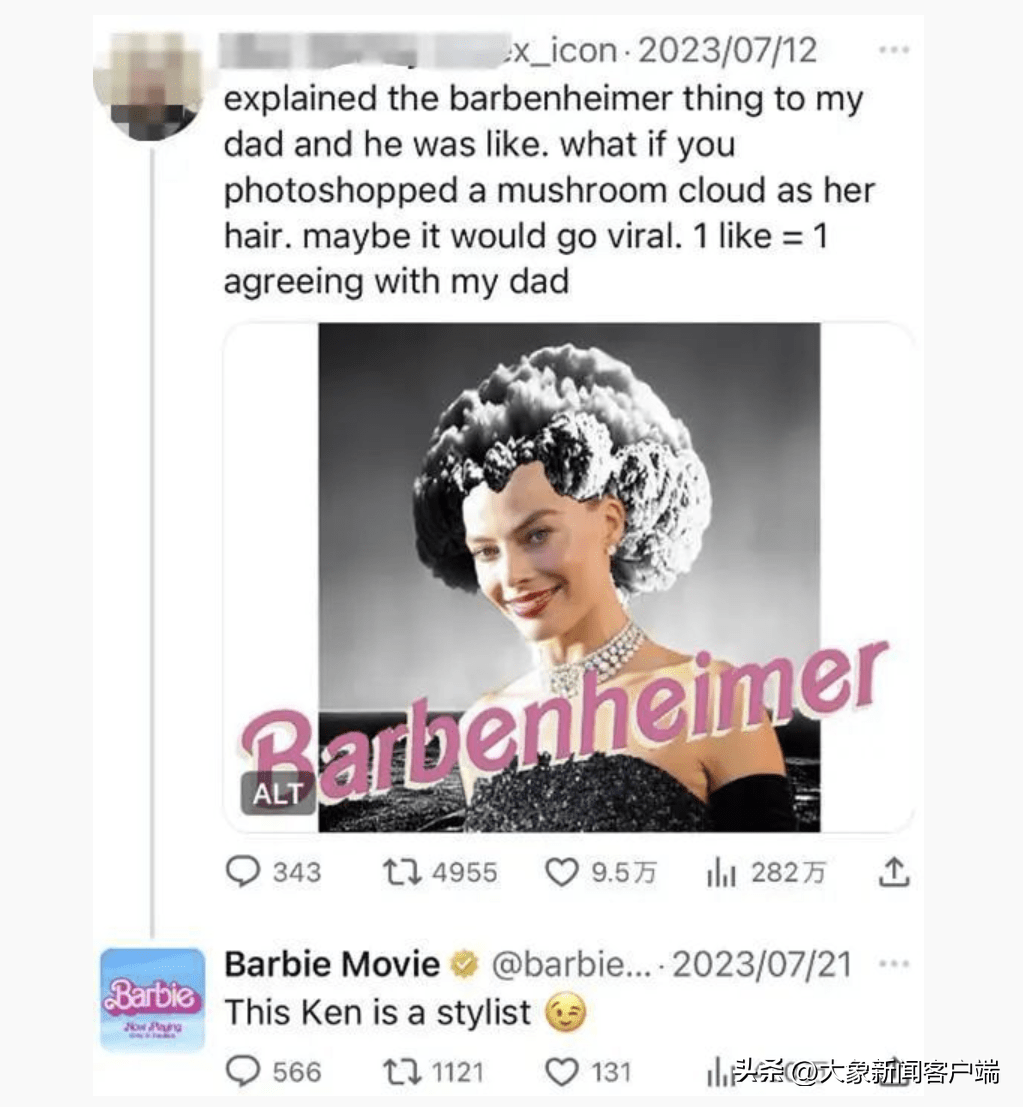Like the barbenheimer tweet with 9.5万 likes
This screenshot has width=1023, height=1107.
(x=601, y=873)
